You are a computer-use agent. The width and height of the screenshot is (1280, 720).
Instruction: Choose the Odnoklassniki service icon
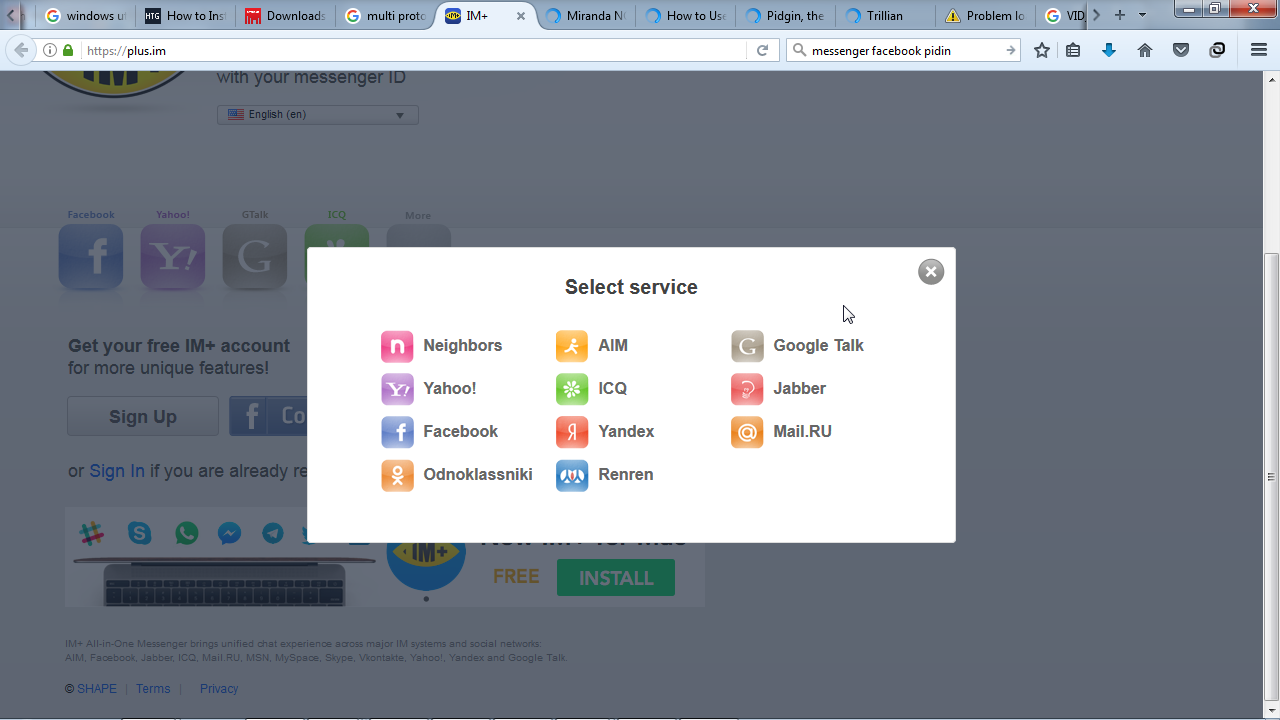click(x=397, y=475)
